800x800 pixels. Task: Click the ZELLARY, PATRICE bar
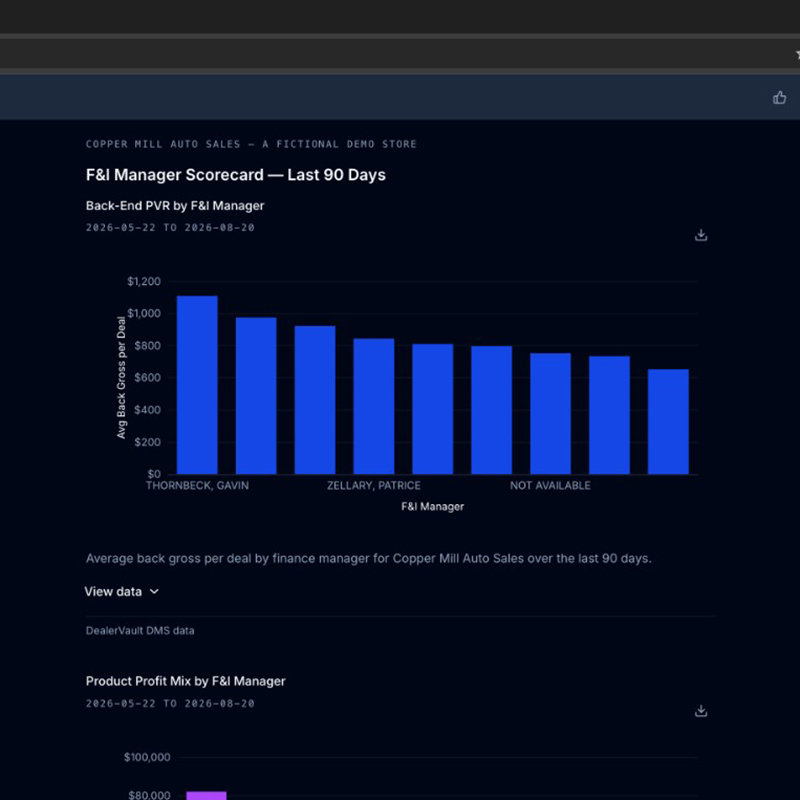coord(374,406)
